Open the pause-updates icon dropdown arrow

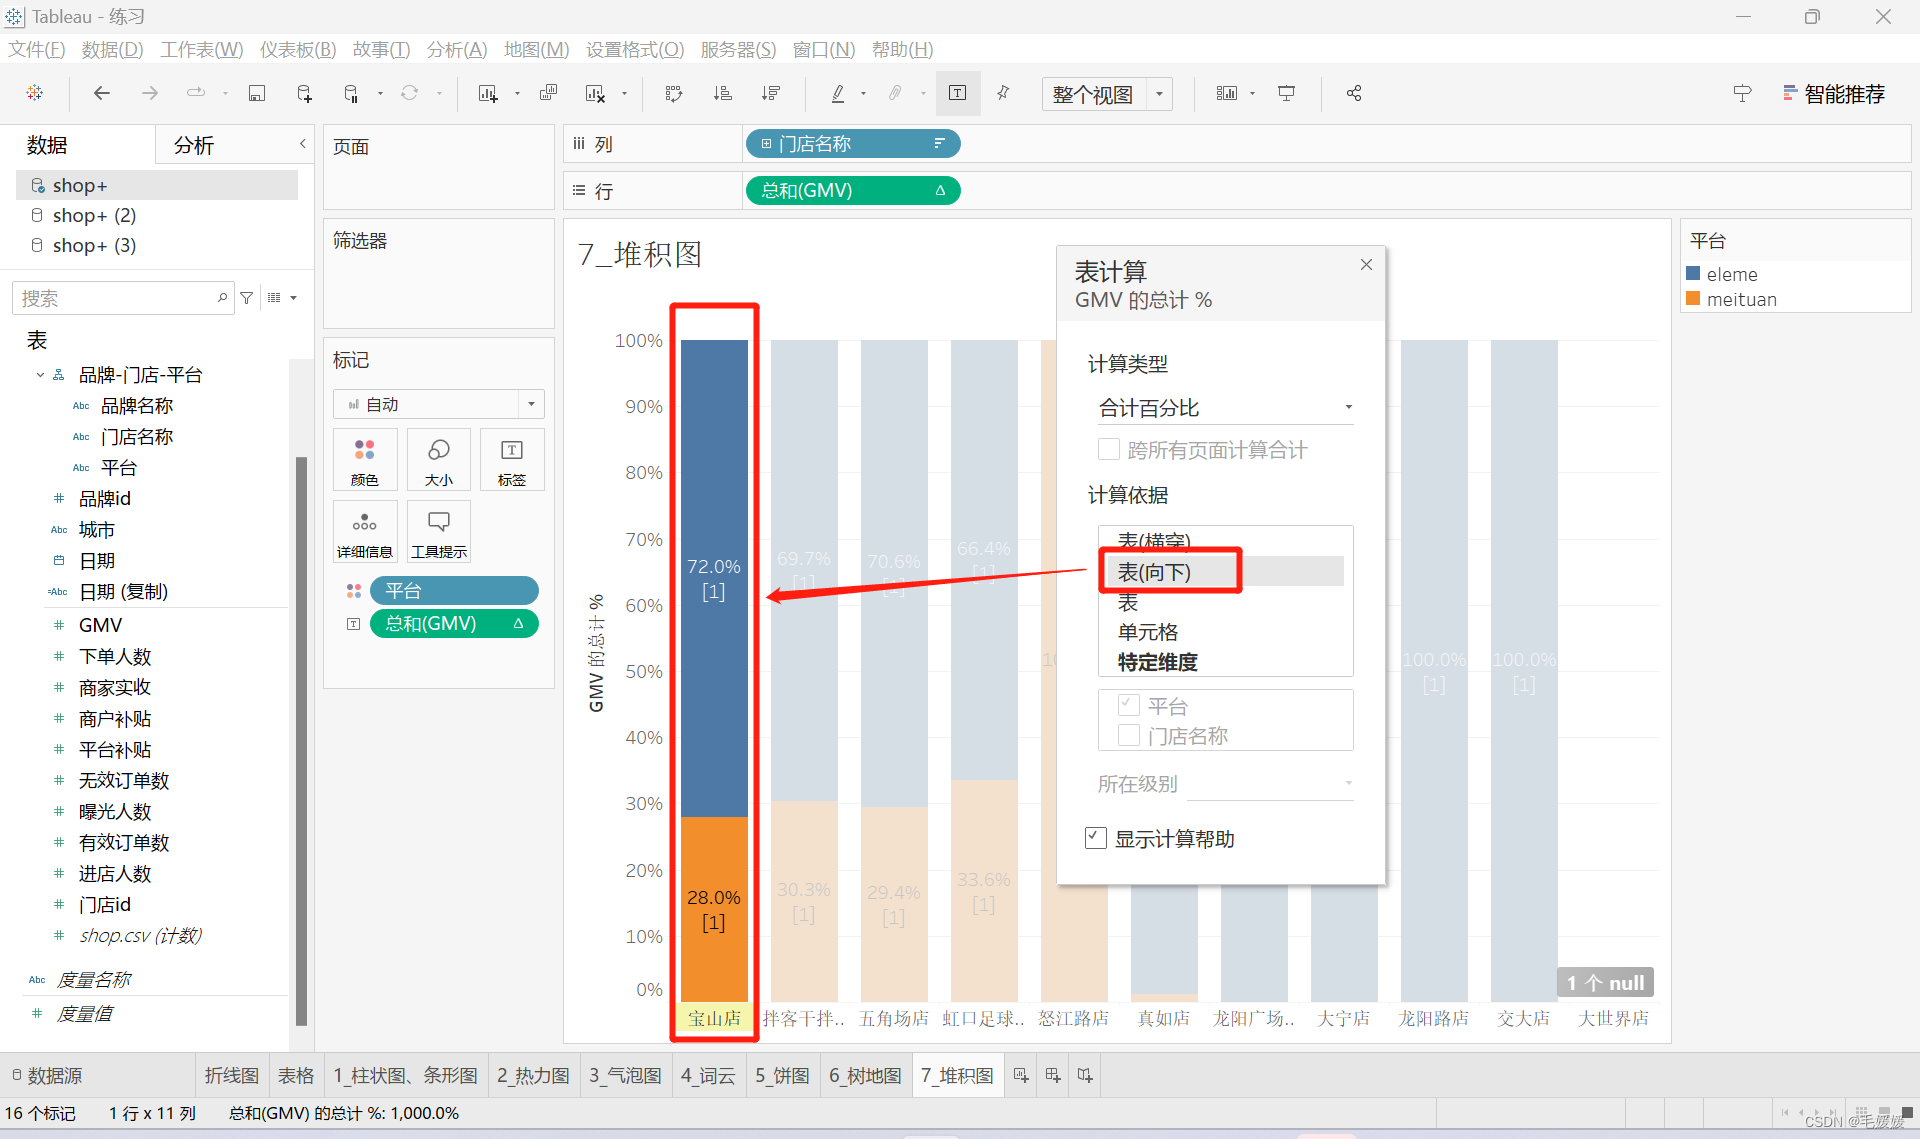(380, 94)
